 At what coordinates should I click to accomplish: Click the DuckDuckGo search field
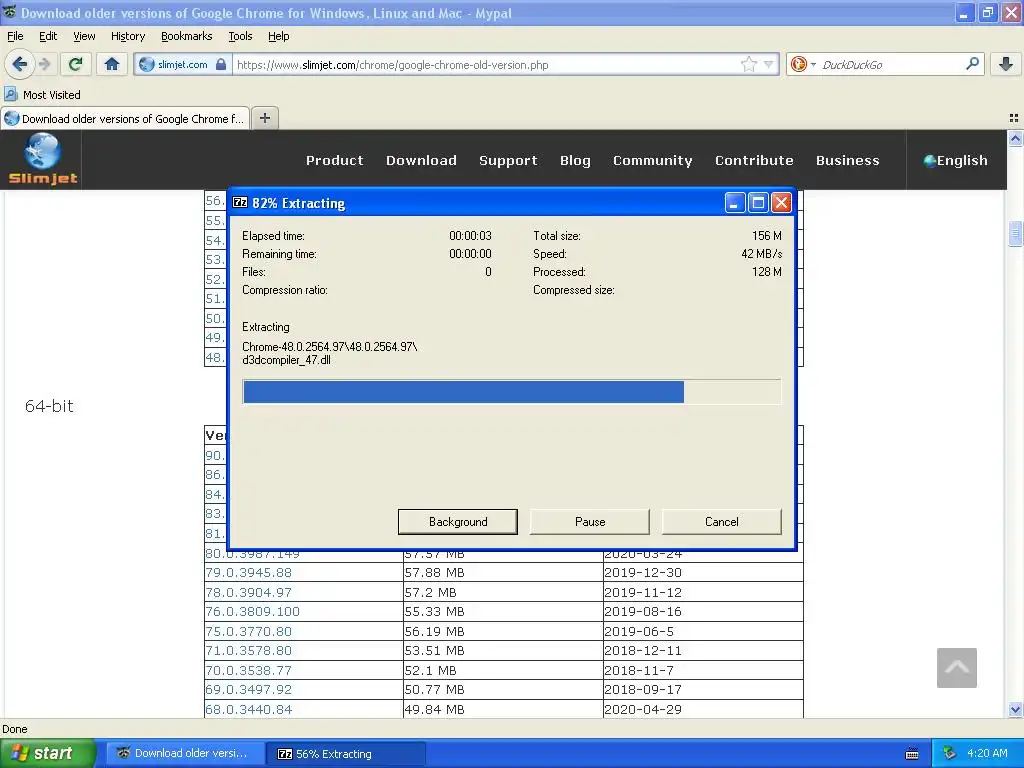(891, 64)
